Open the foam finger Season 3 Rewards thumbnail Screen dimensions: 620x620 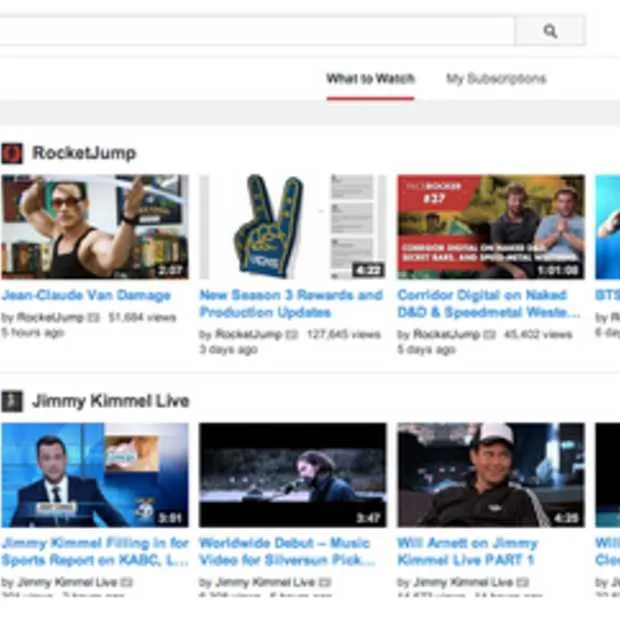[293, 227]
